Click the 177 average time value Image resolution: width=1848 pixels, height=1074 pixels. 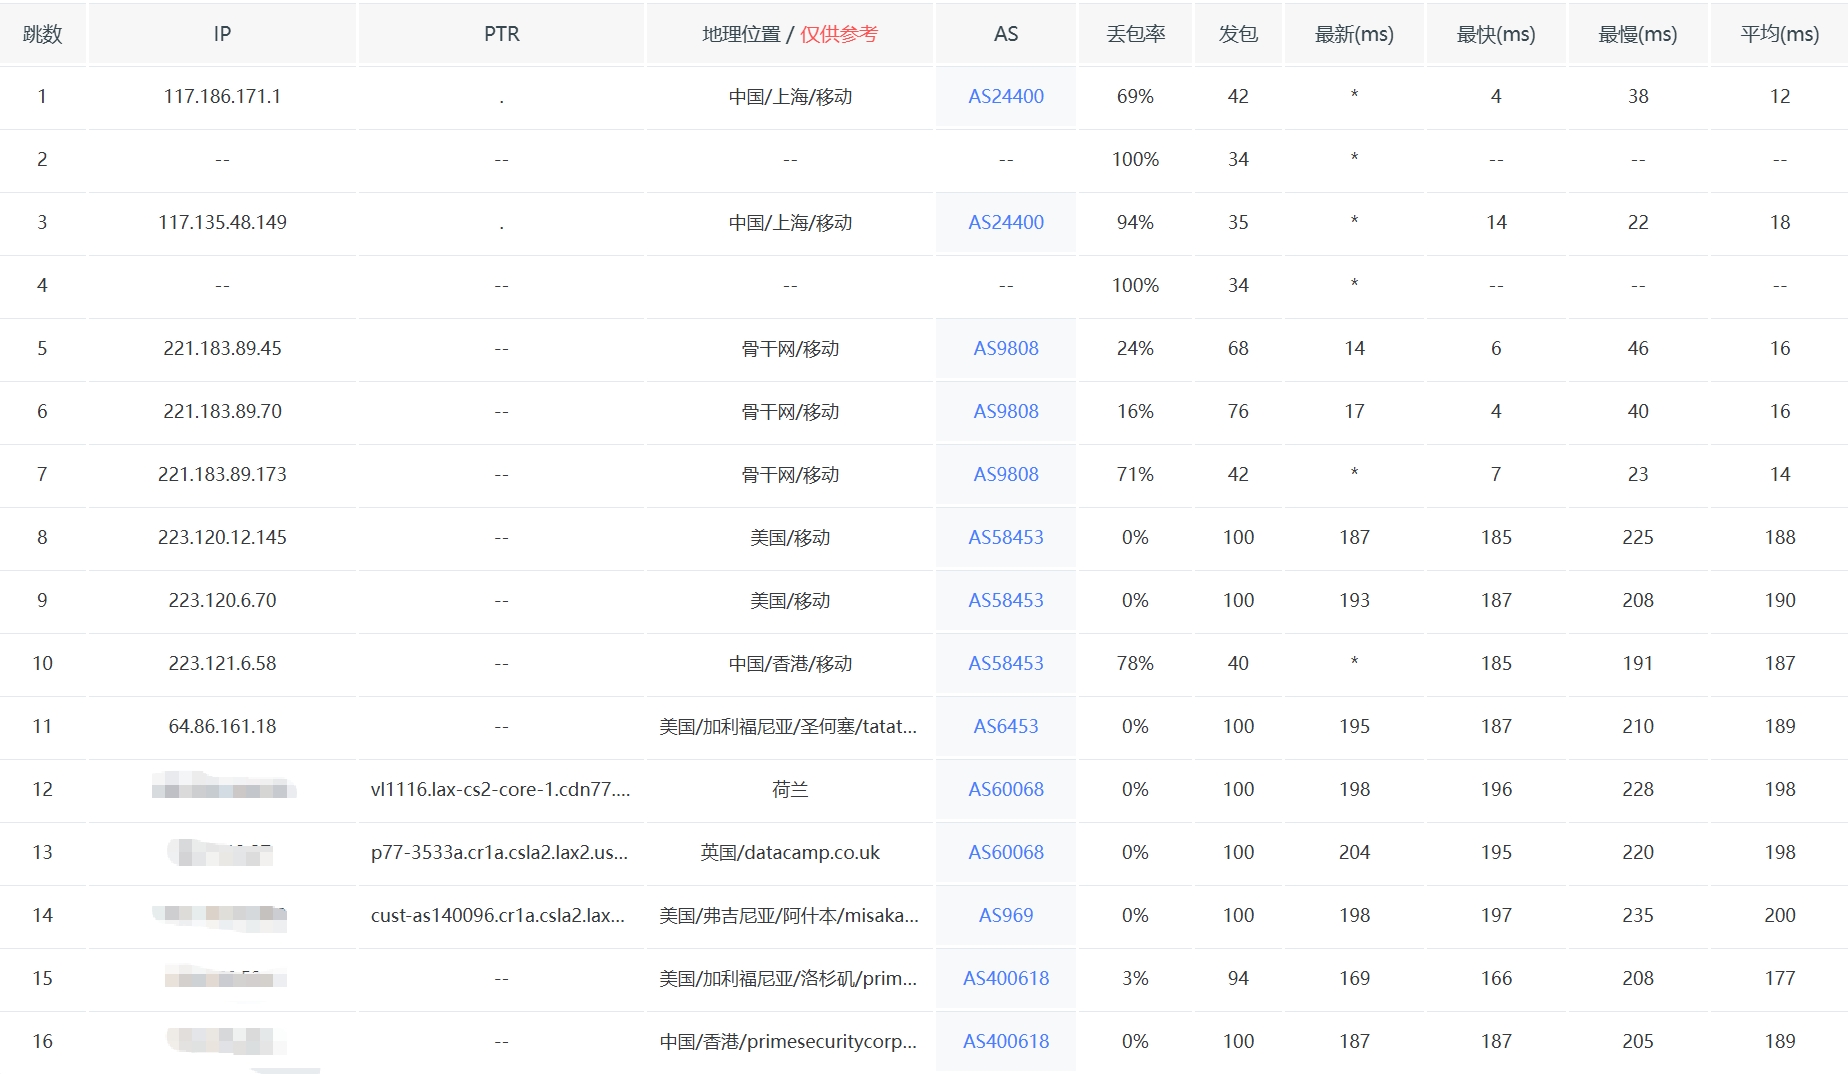1780,978
